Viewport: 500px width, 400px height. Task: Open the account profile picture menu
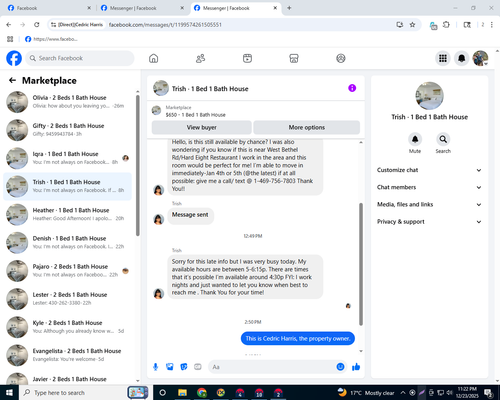tap(481, 58)
